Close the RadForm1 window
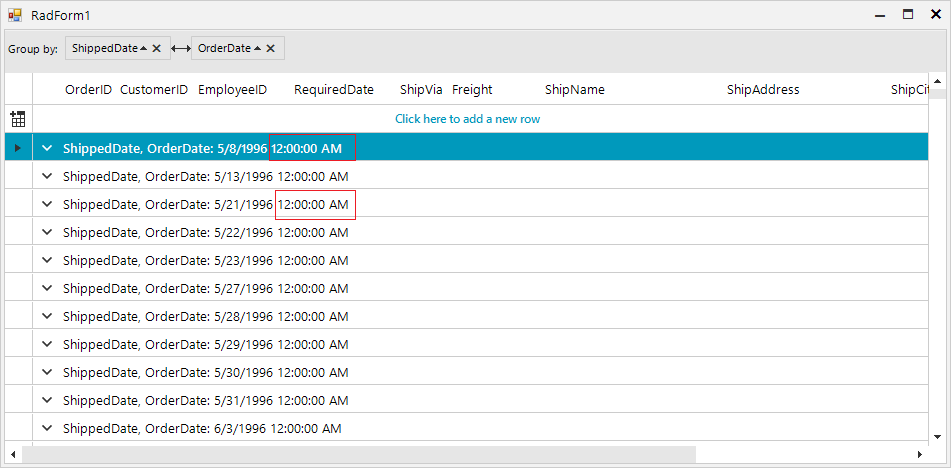951x468 pixels. (x=935, y=15)
